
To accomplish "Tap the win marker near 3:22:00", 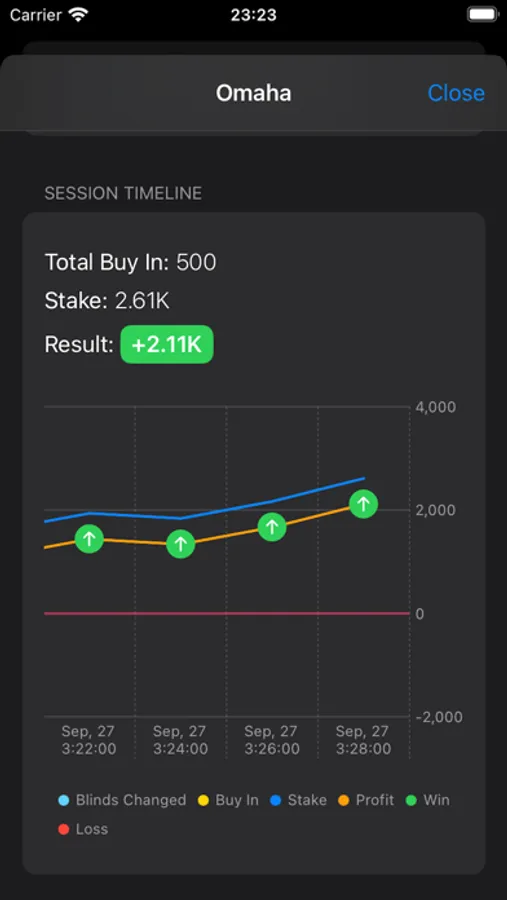I will [89, 538].
